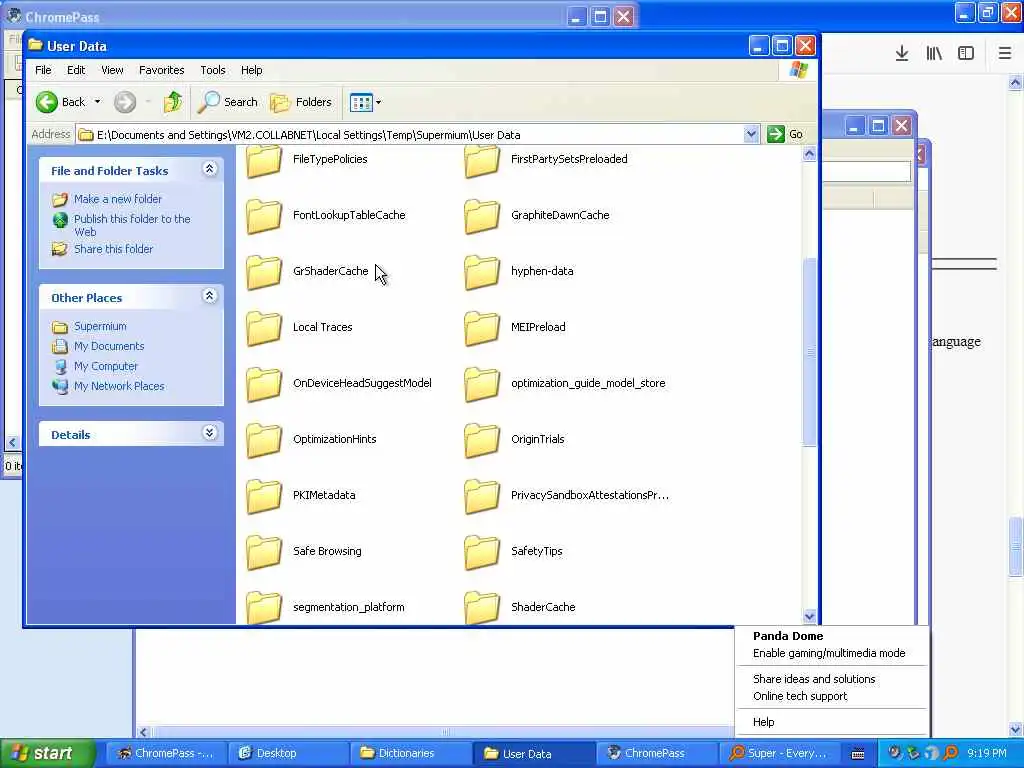Open My Documents from Other Places
The height and width of the screenshot is (768, 1024).
[x=109, y=346]
